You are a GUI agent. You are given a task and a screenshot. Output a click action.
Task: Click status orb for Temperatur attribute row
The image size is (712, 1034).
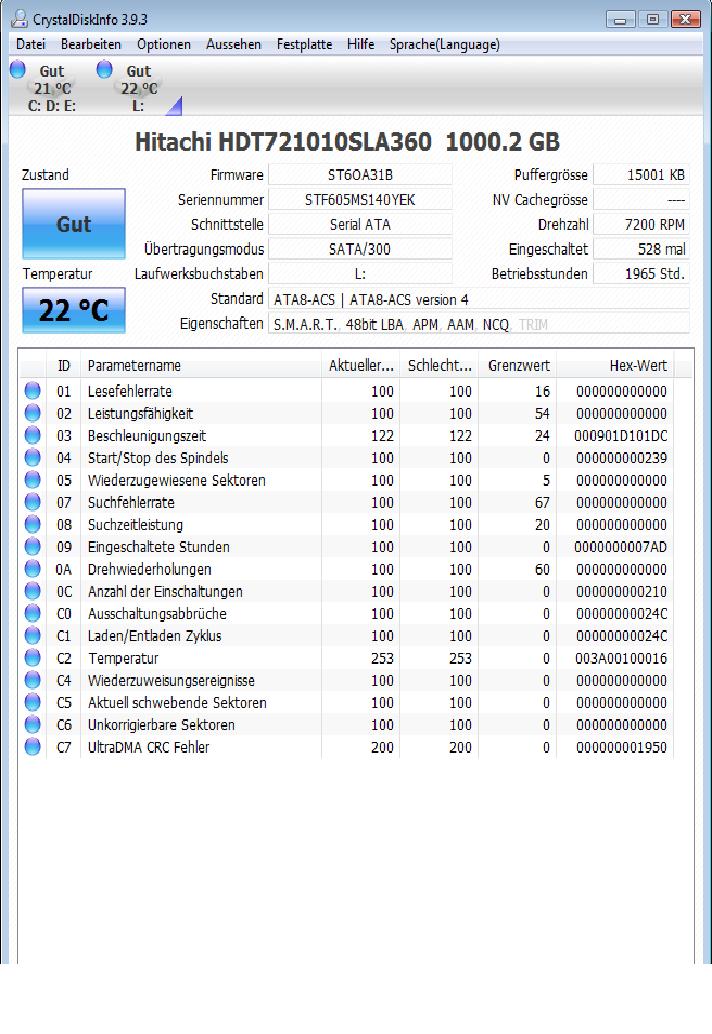(x=32, y=657)
